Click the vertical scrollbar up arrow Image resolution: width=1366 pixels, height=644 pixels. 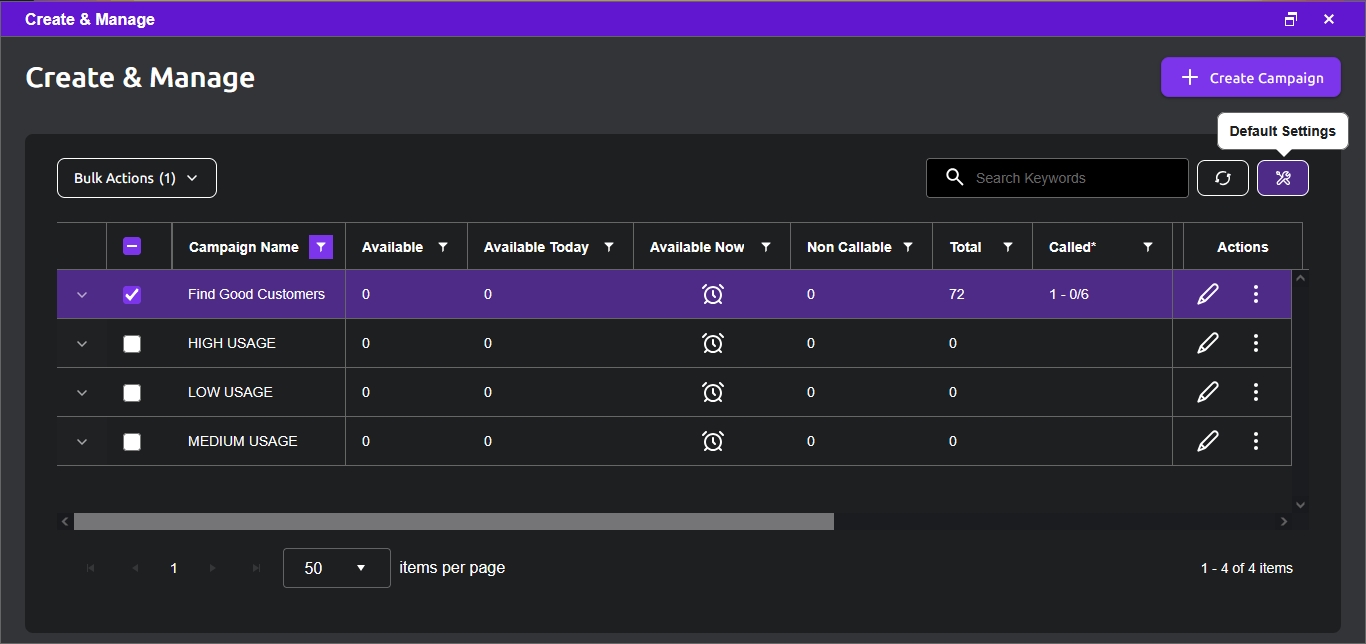pos(1300,277)
